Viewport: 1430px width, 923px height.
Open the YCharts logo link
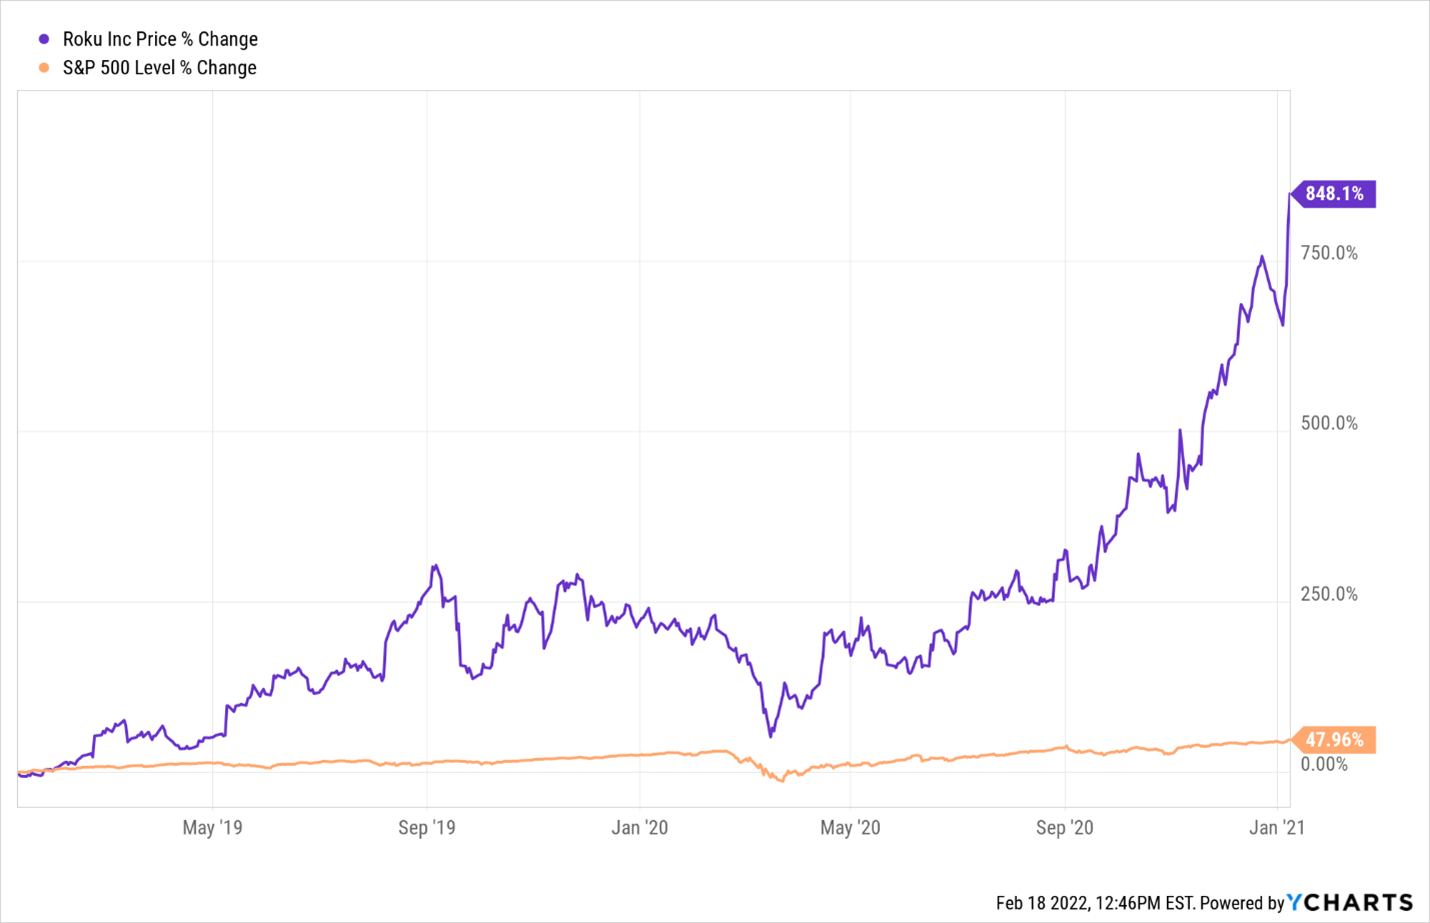tap(1350, 903)
